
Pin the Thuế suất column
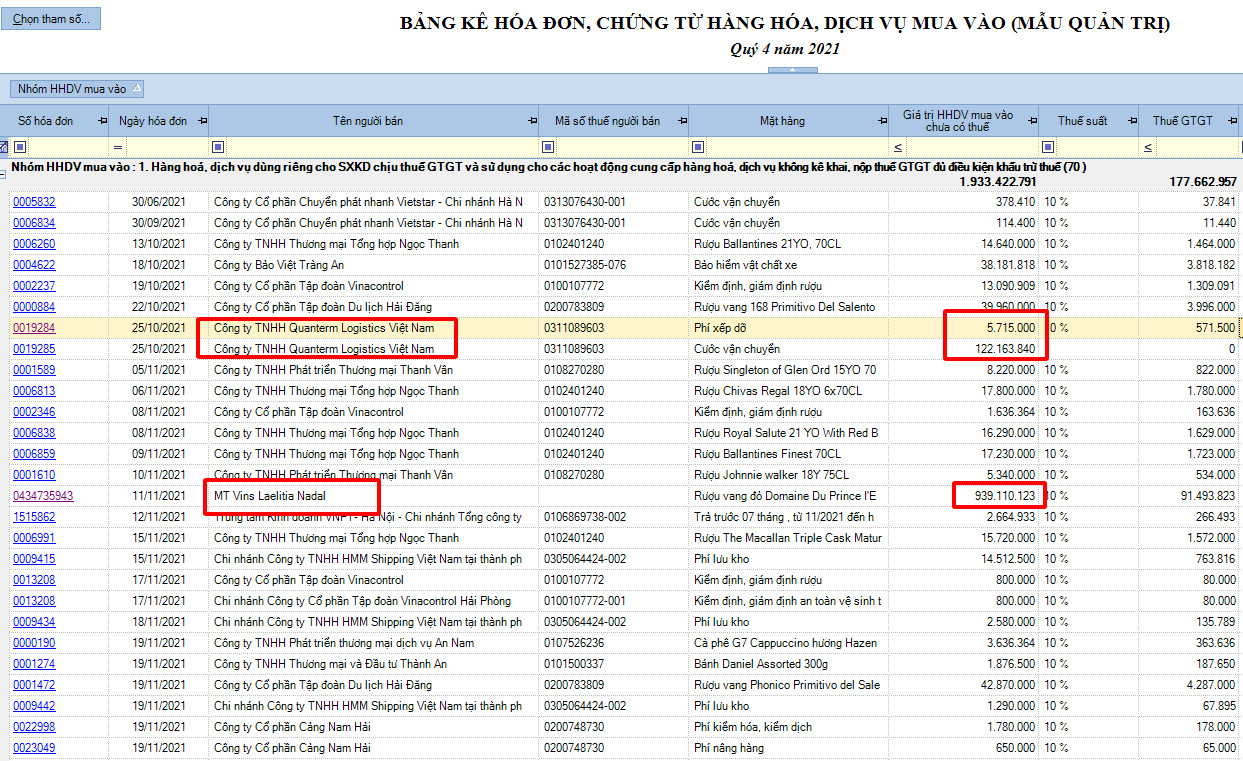pyautogui.click(x=1131, y=121)
